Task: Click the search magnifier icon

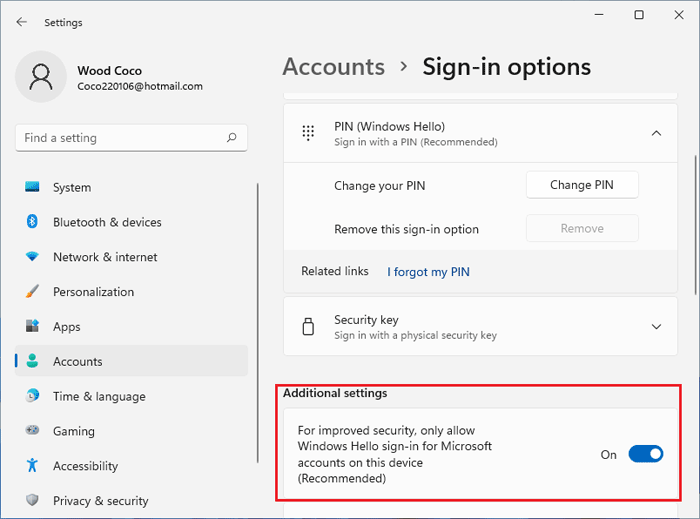Action: point(231,137)
